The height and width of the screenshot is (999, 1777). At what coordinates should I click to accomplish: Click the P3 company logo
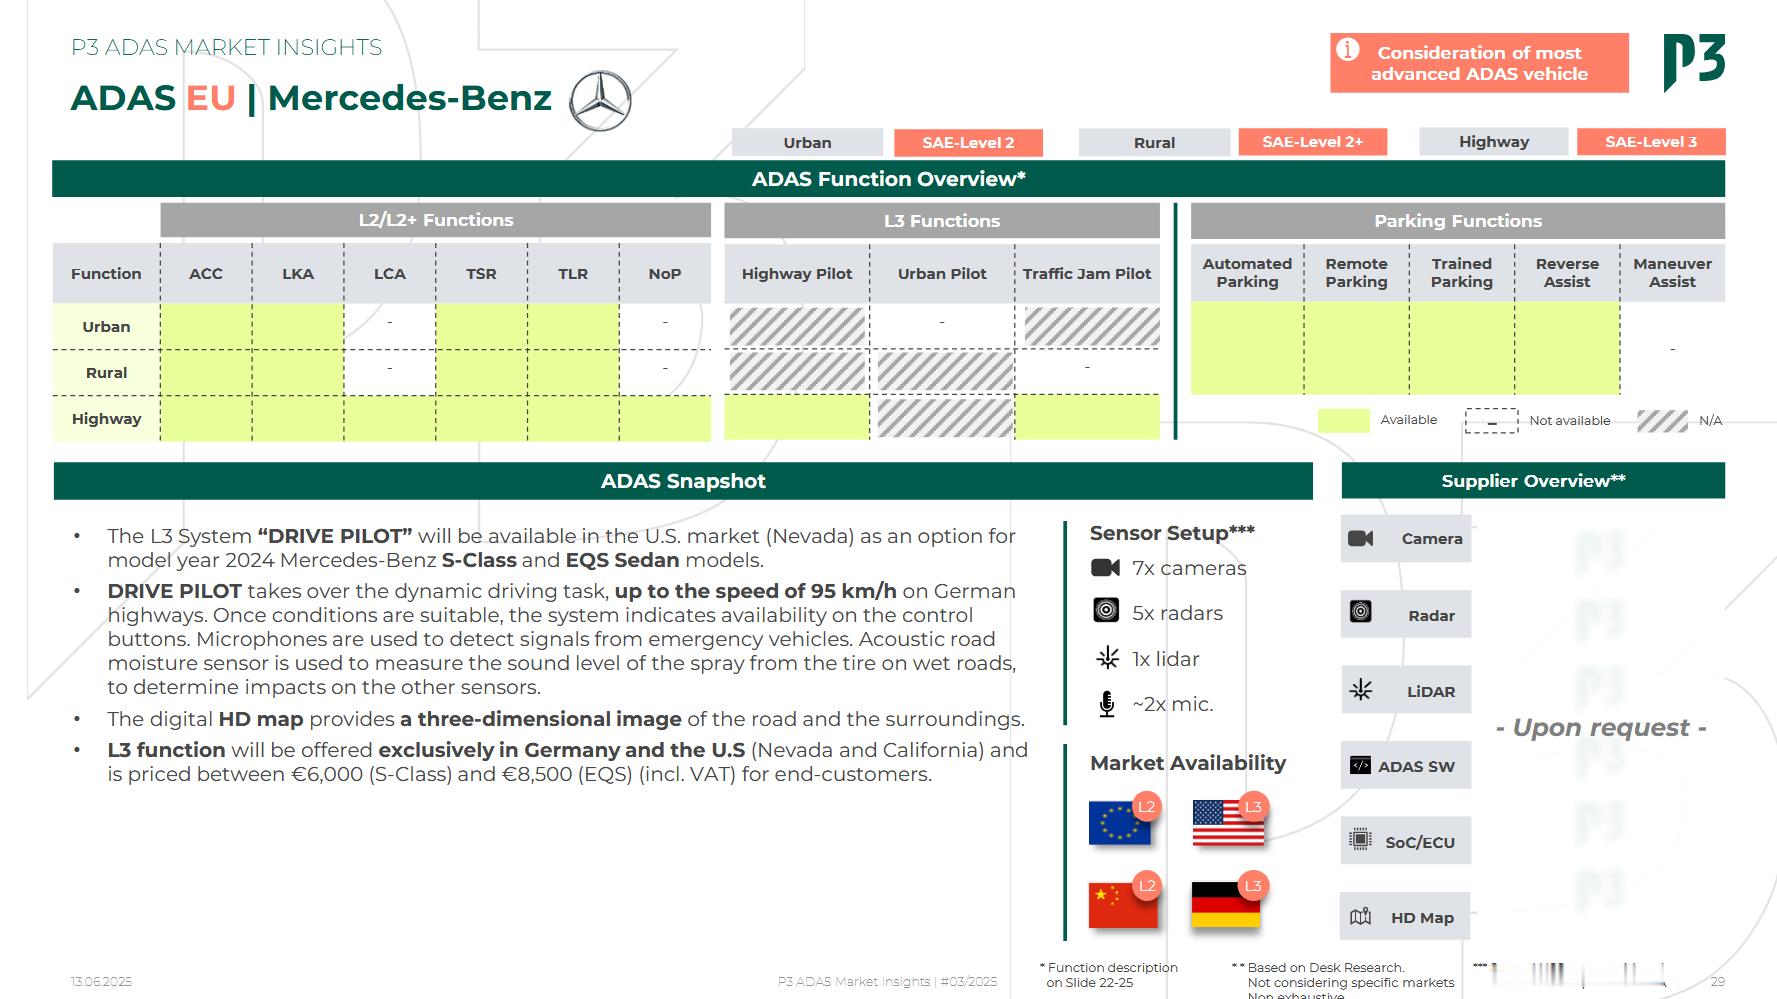click(1694, 63)
